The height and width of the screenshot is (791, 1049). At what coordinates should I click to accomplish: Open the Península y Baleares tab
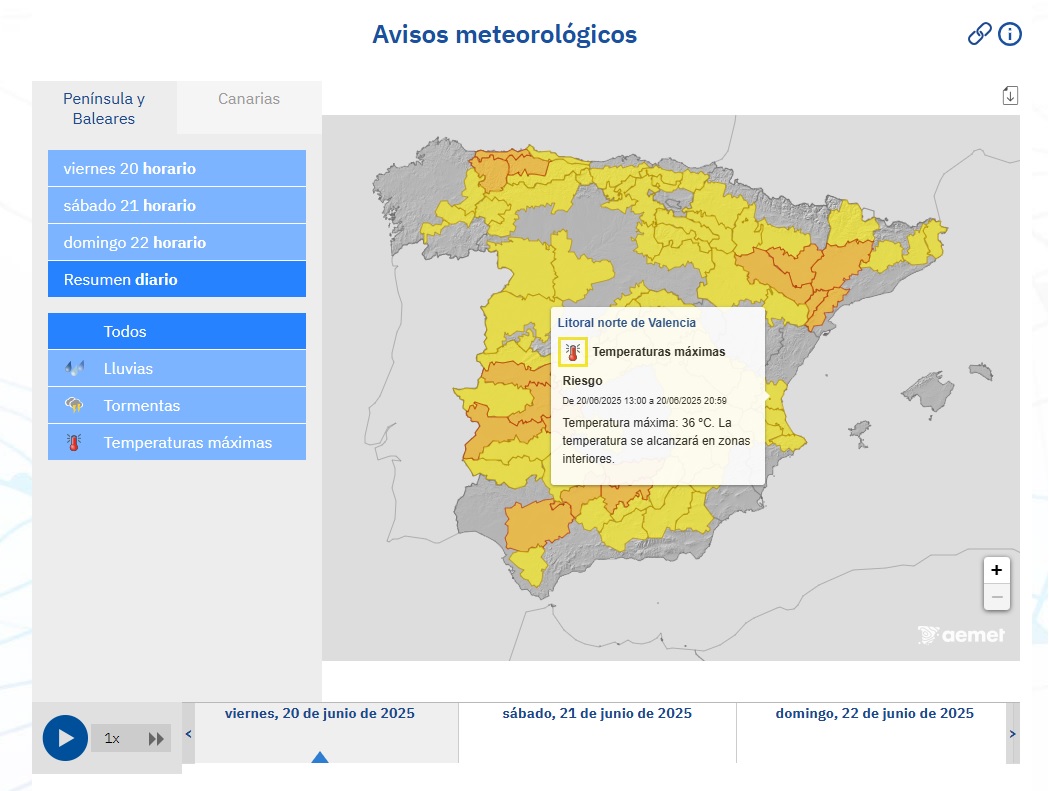pyautogui.click(x=103, y=108)
